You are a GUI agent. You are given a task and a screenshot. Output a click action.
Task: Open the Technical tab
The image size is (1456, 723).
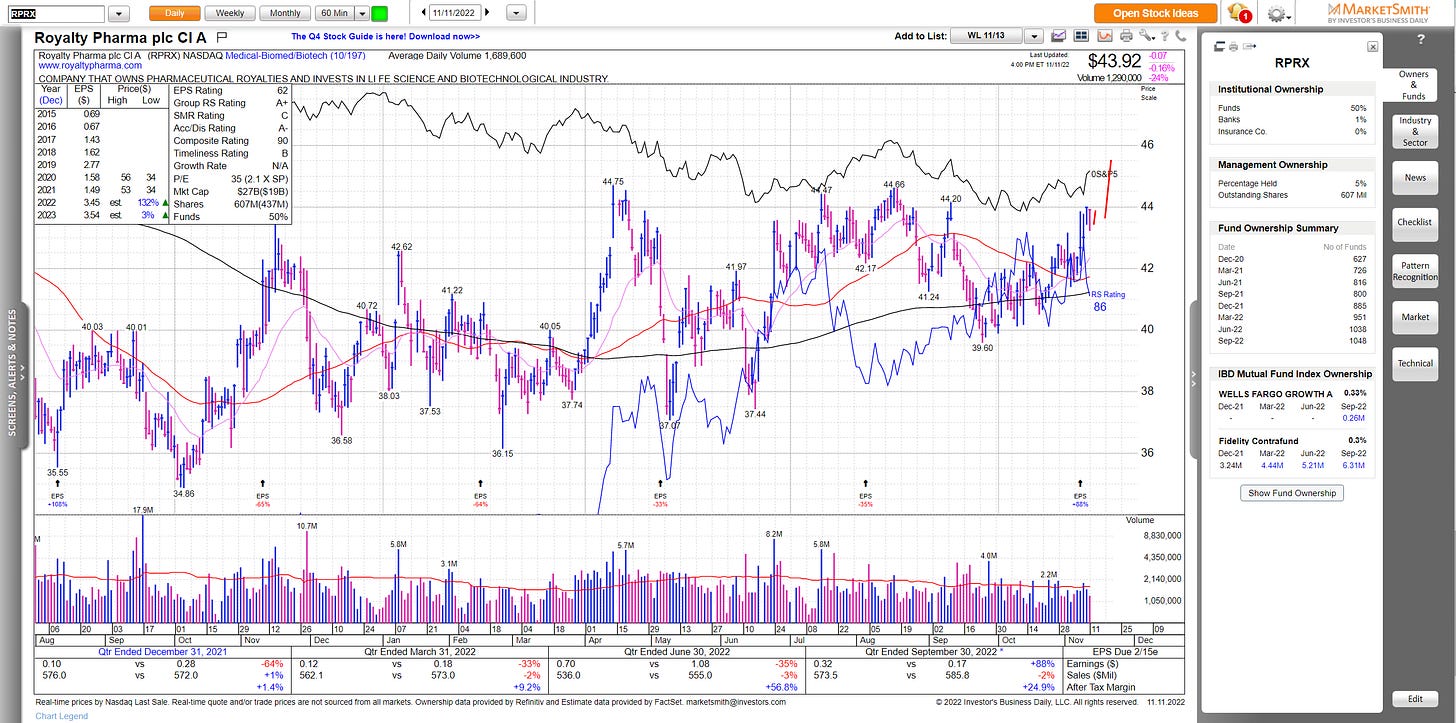pyautogui.click(x=1415, y=363)
